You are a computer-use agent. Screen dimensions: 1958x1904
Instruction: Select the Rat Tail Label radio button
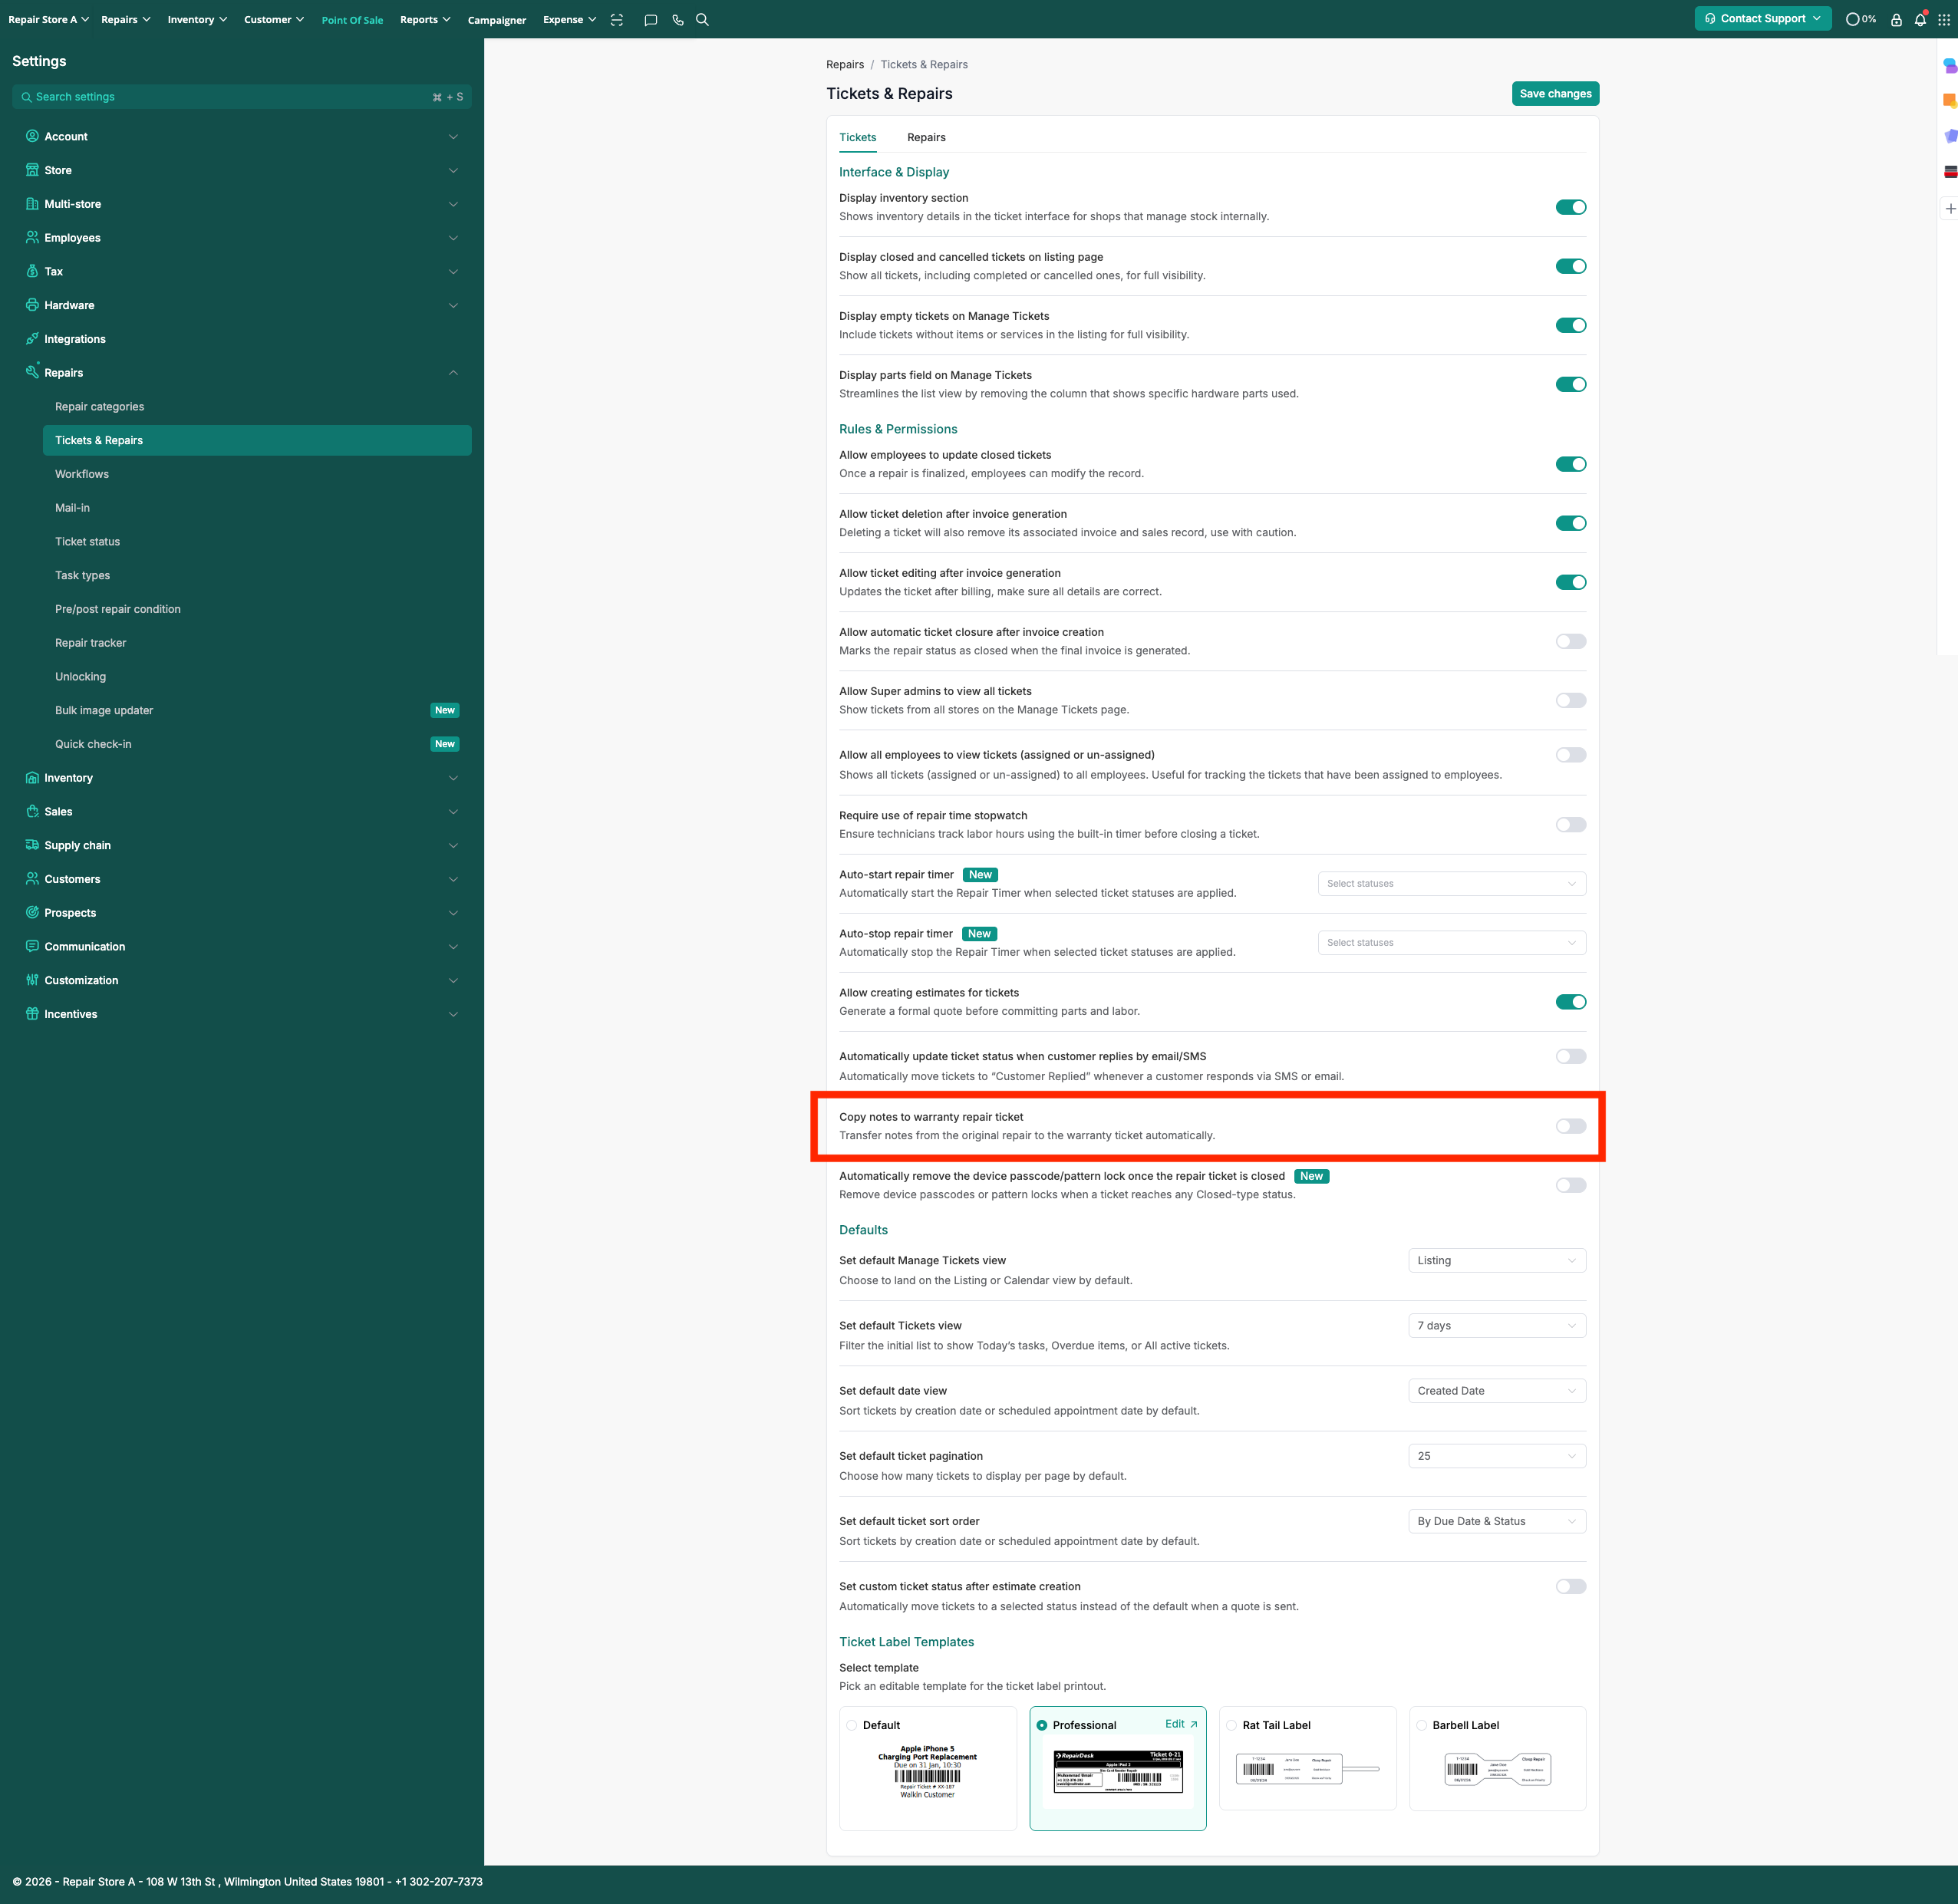tap(1231, 1725)
